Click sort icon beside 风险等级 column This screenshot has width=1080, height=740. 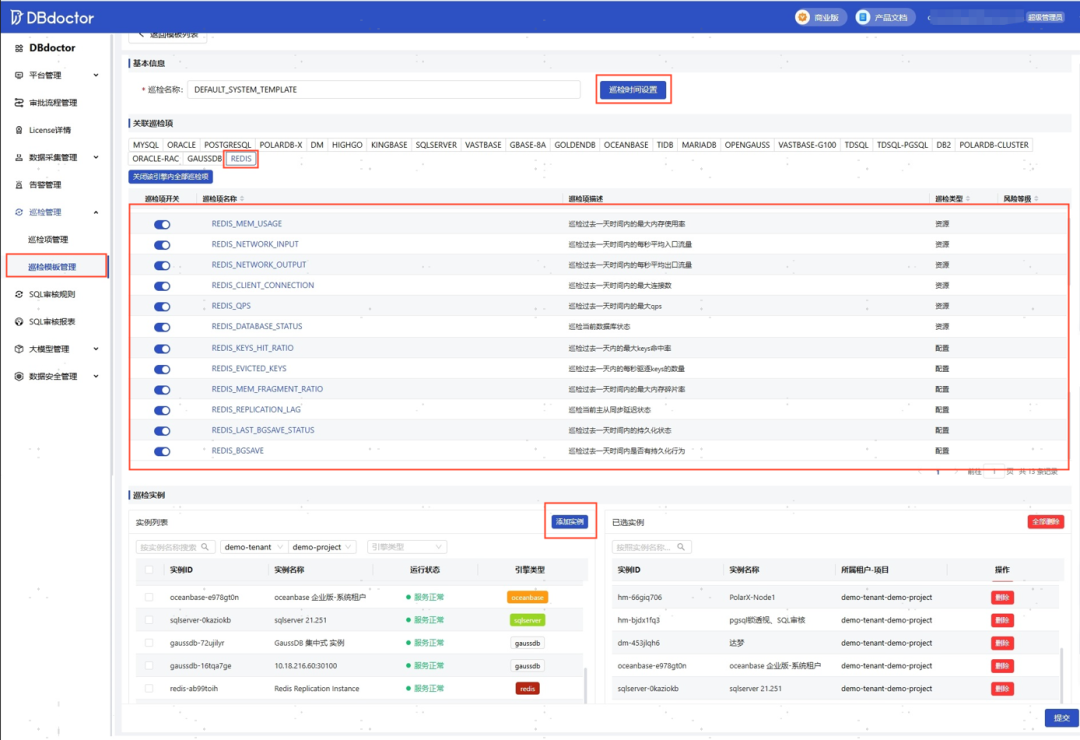1036,198
